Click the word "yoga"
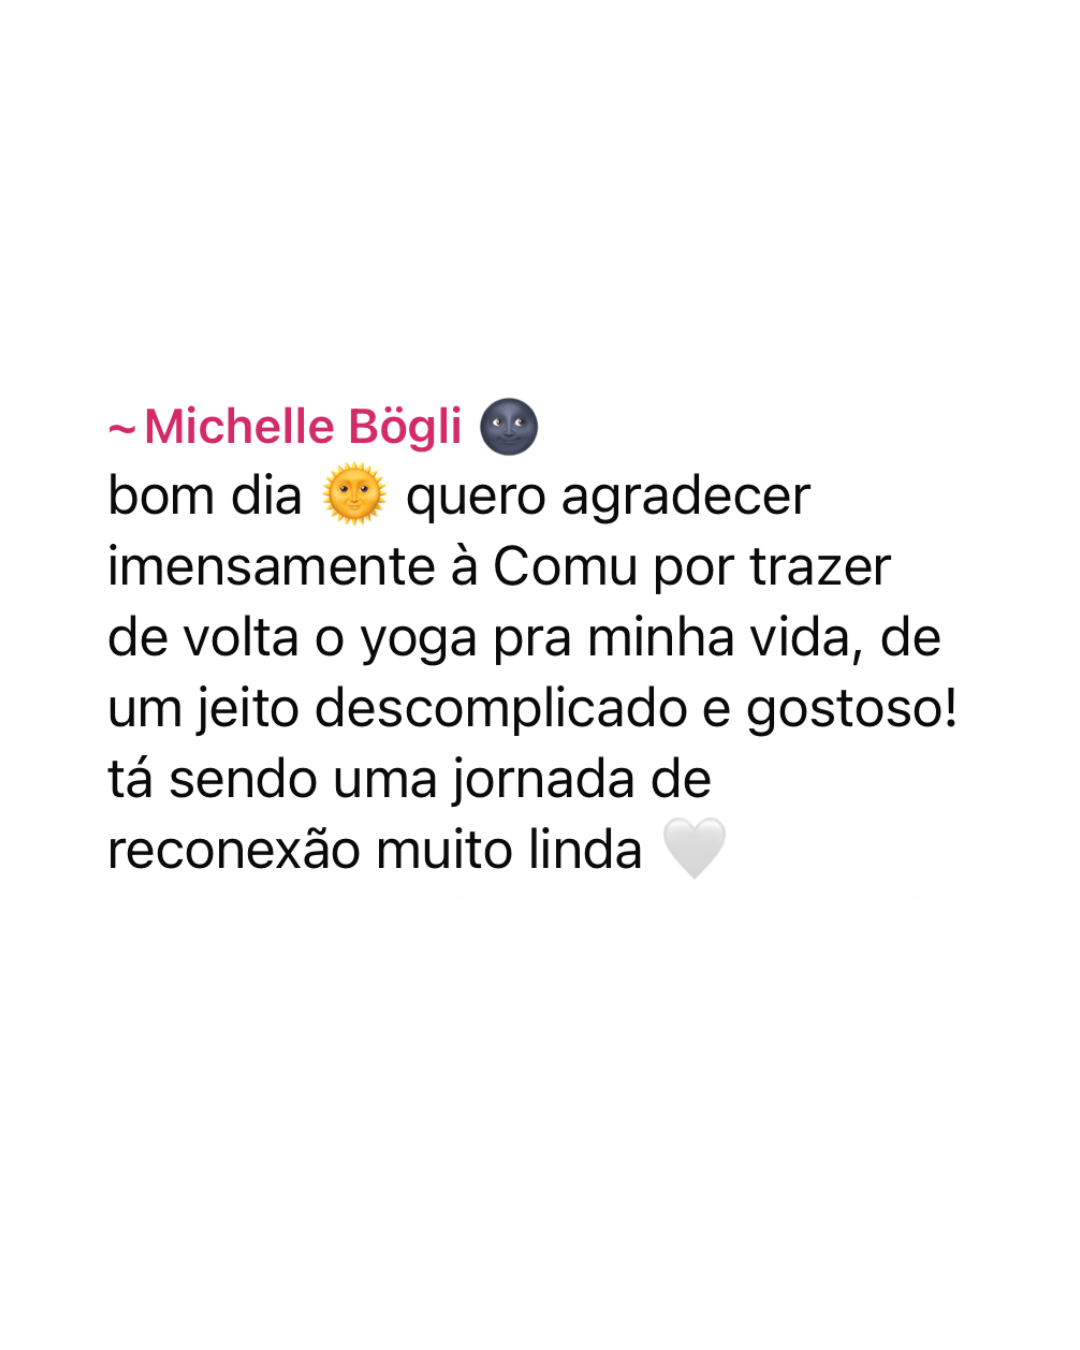Image resolution: width=1080 pixels, height=1350 pixels. pos(419,640)
